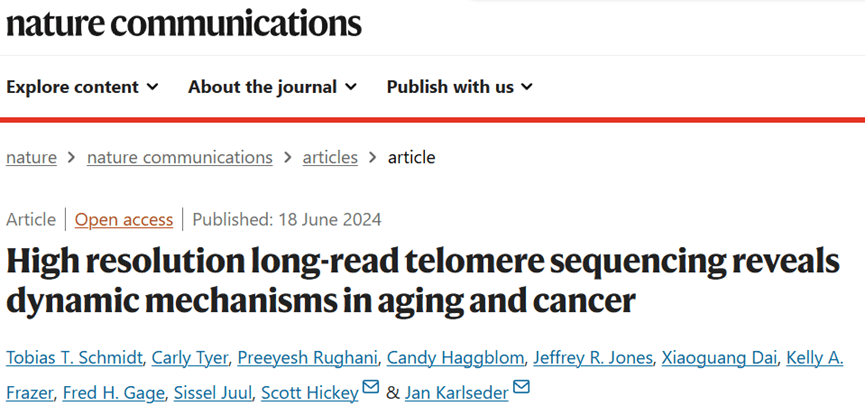The height and width of the screenshot is (415, 865).
Task: Click the Open access link
Action: click(x=124, y=220)
